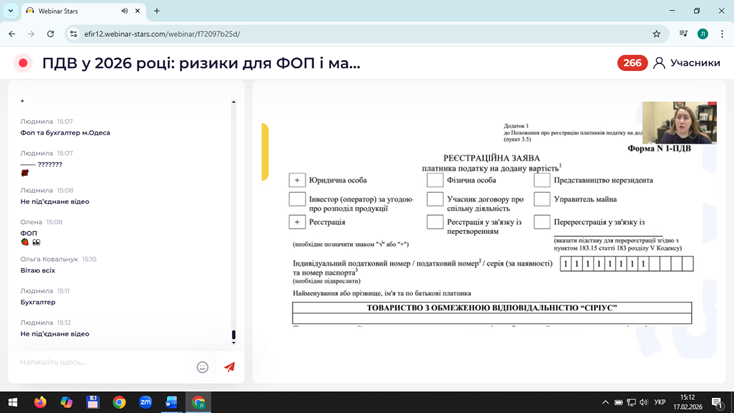Bookmark this page with the star icon

click(656, 33)
